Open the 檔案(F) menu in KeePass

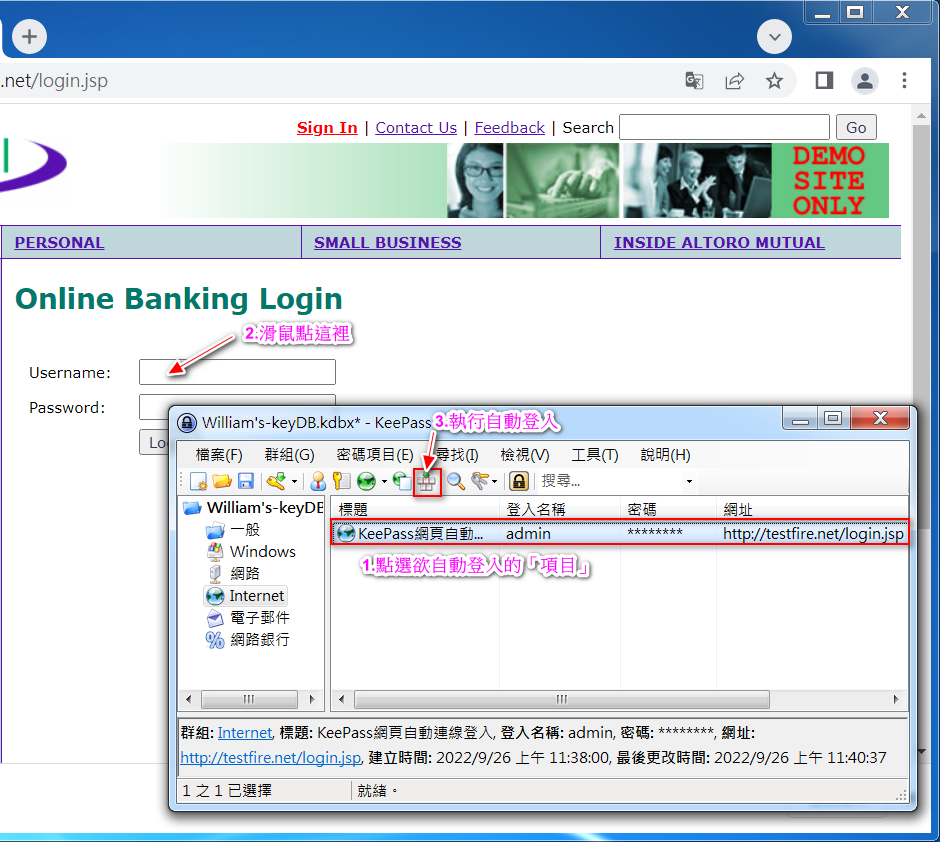pyautogui.click(x=219, y=455)
